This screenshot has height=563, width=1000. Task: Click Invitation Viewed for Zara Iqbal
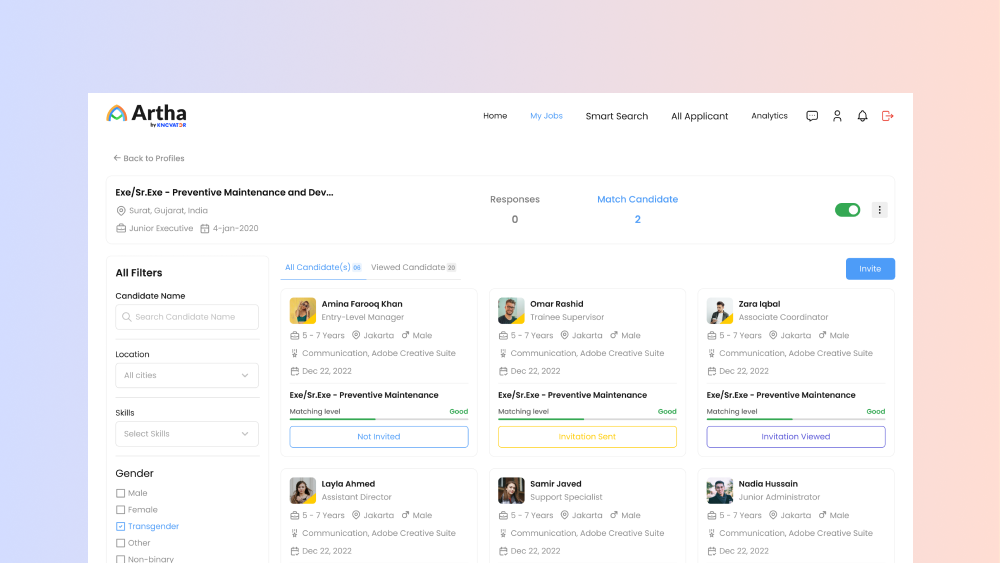(796, 437)
